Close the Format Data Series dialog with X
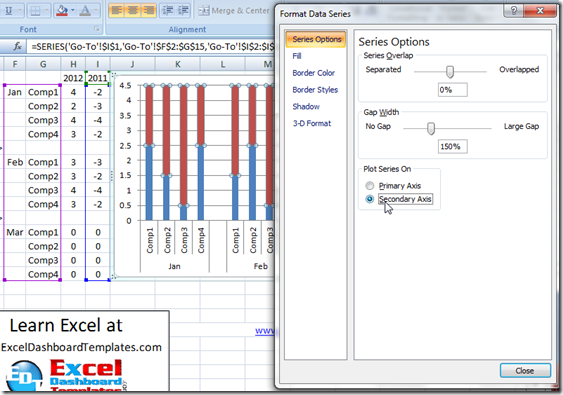 click(x=540, y=11)
